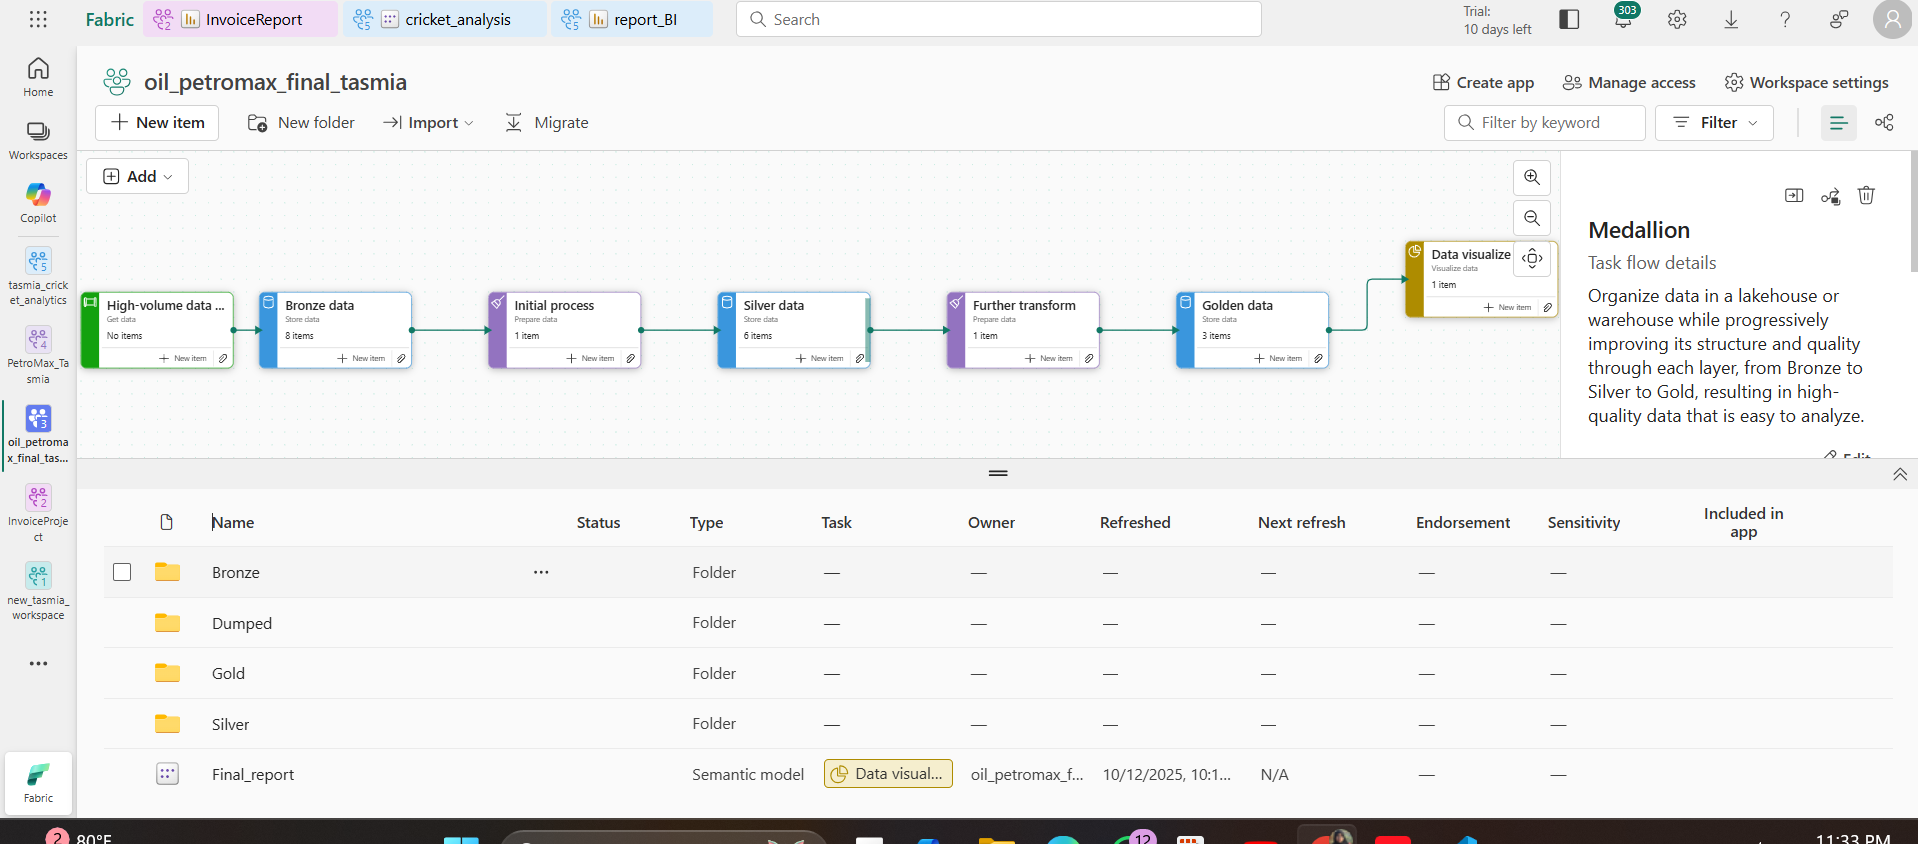Click the zoom out magnifier icon
1918x844 pixels.
[1531, 218]
